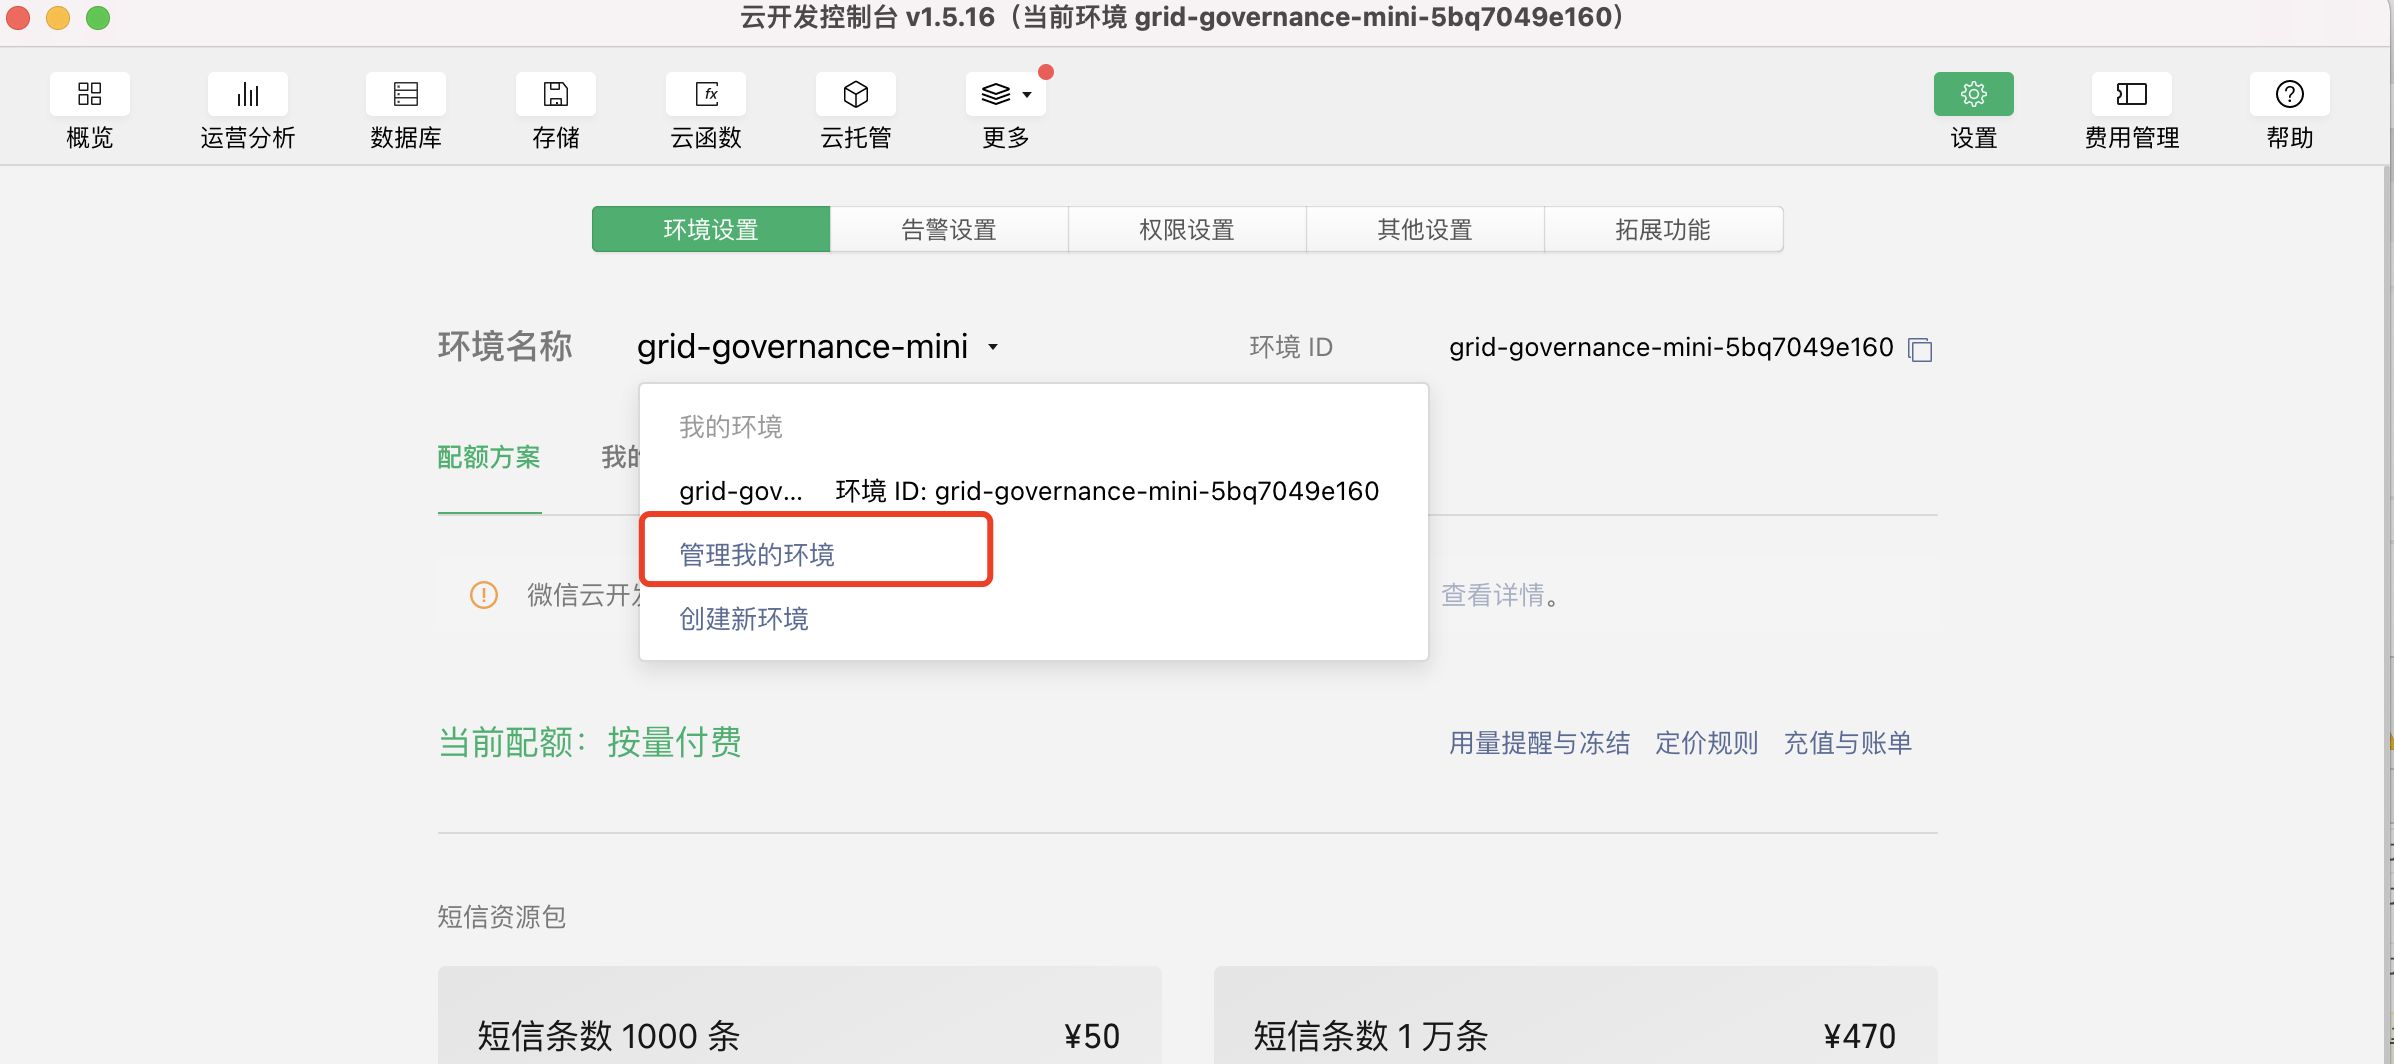2394x1064 pixels.
Task: Click 我的环境 header in dropdown
Action: coord(731,427)
